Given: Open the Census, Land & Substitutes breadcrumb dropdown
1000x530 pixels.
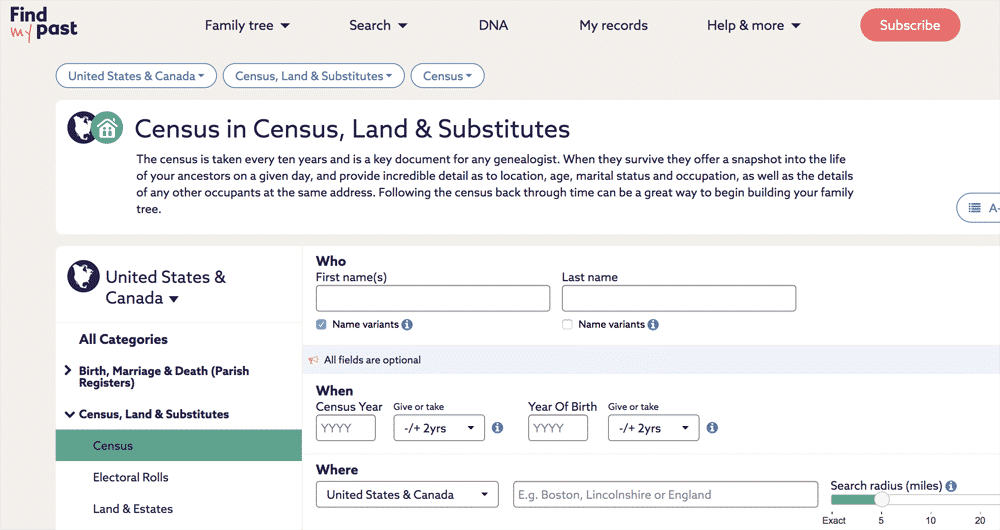Looking at the screenshot, I should tap(313, 76).
